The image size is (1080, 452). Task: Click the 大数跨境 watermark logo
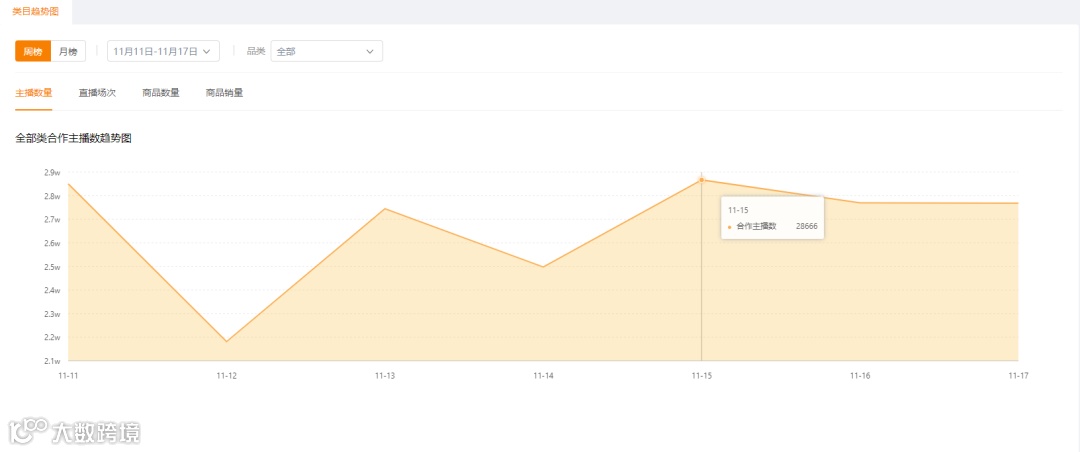(75, 431)
